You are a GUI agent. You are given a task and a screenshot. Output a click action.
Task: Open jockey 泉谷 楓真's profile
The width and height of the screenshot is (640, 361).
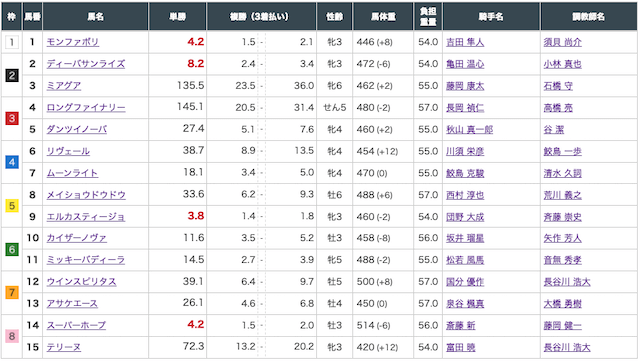pyautogui.click(x=465, y=303)
